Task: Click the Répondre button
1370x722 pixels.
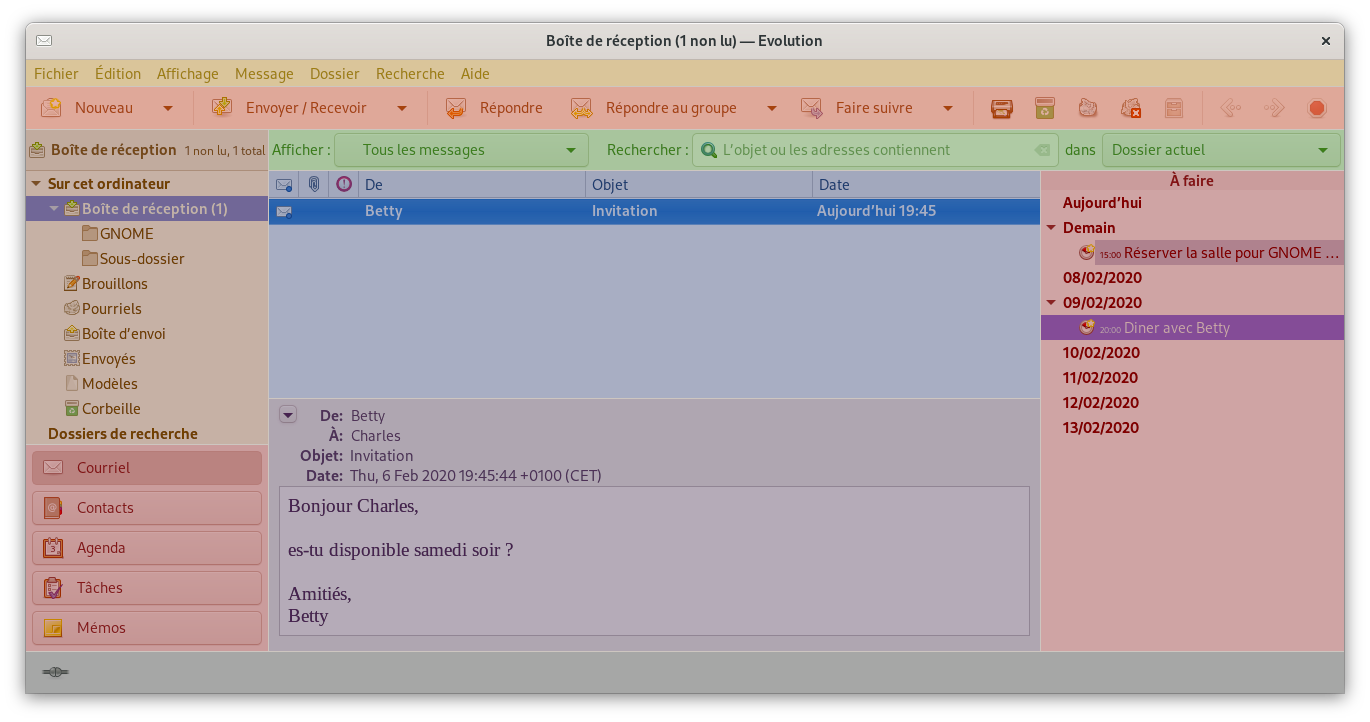Action: pyautogui.click(x=495, y=108)
